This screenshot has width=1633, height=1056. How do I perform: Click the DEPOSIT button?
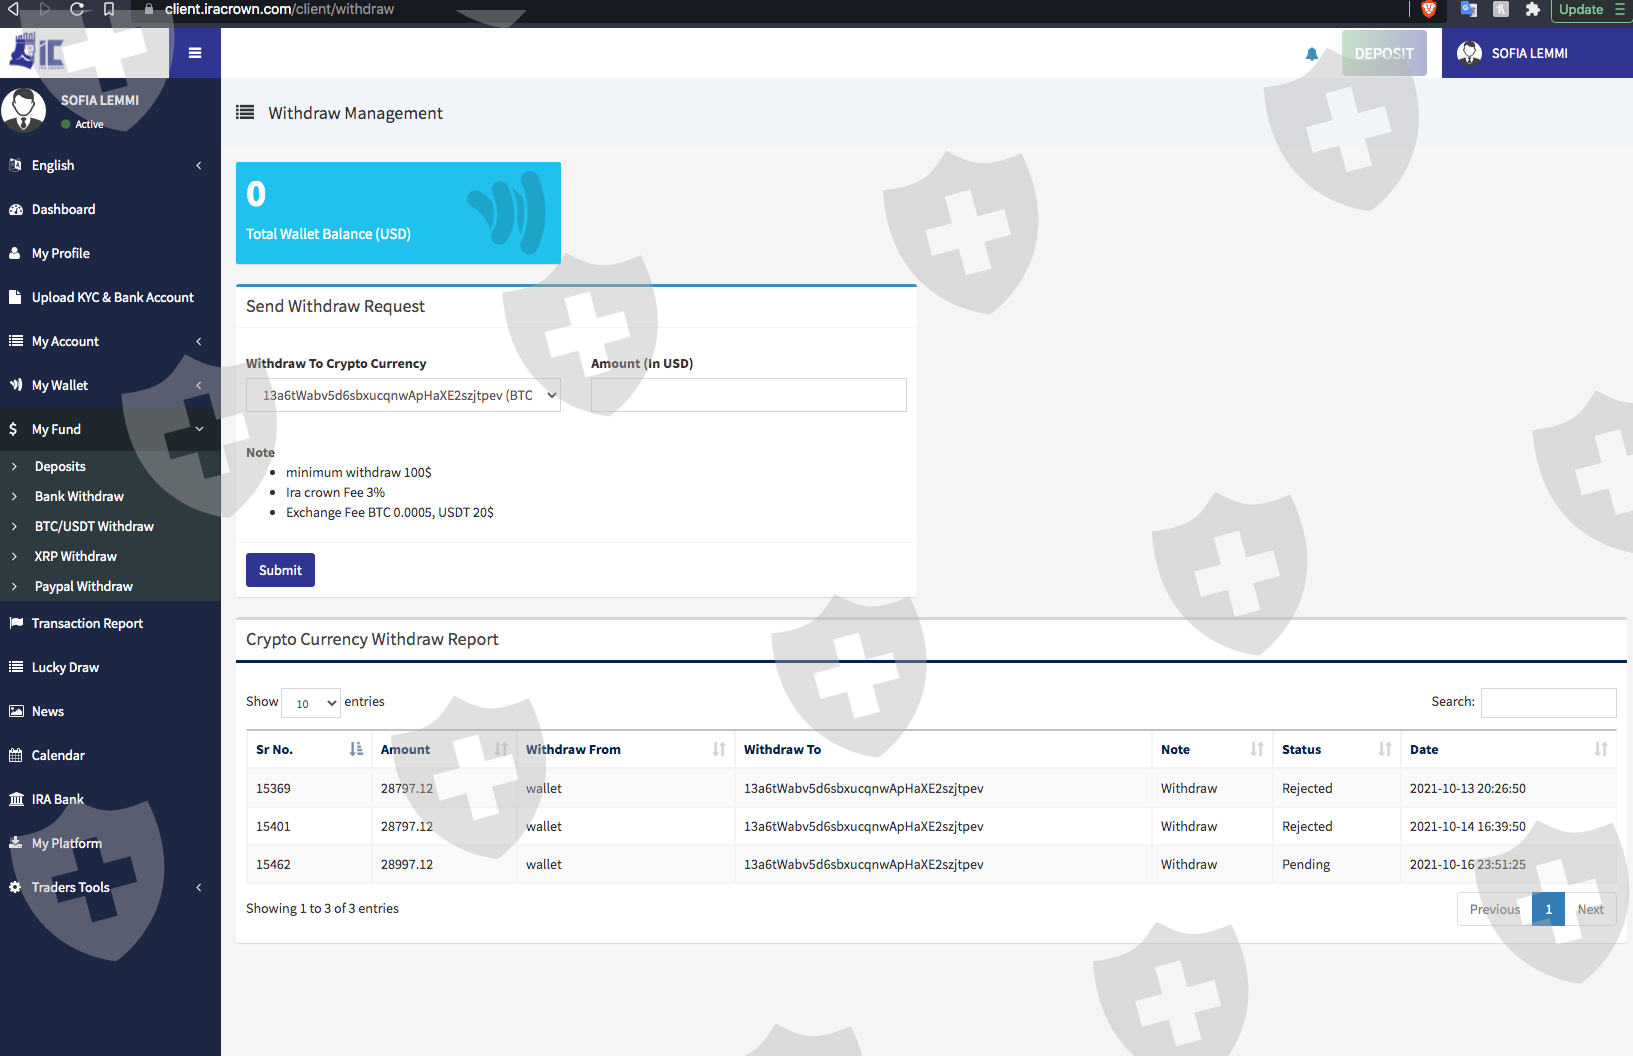click(1384, 53)
